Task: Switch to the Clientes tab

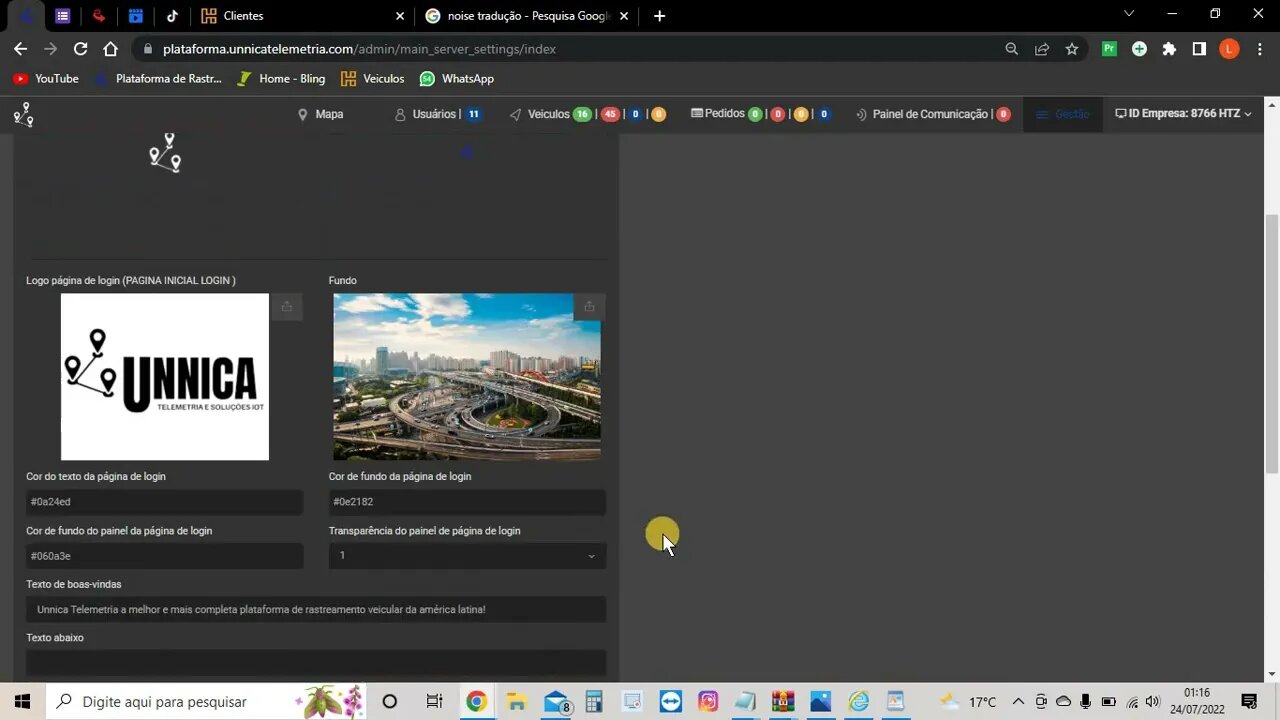Action: tap(300, 16)
